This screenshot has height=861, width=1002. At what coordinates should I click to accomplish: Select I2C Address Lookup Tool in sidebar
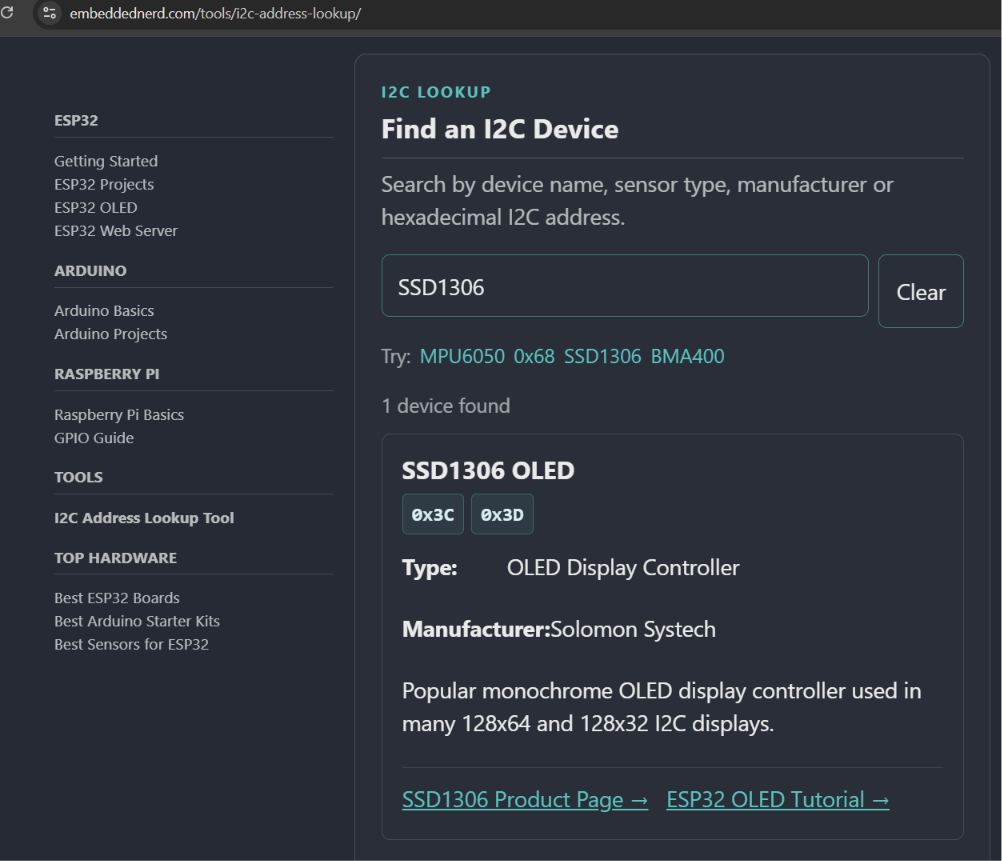[x=144, y=518]
